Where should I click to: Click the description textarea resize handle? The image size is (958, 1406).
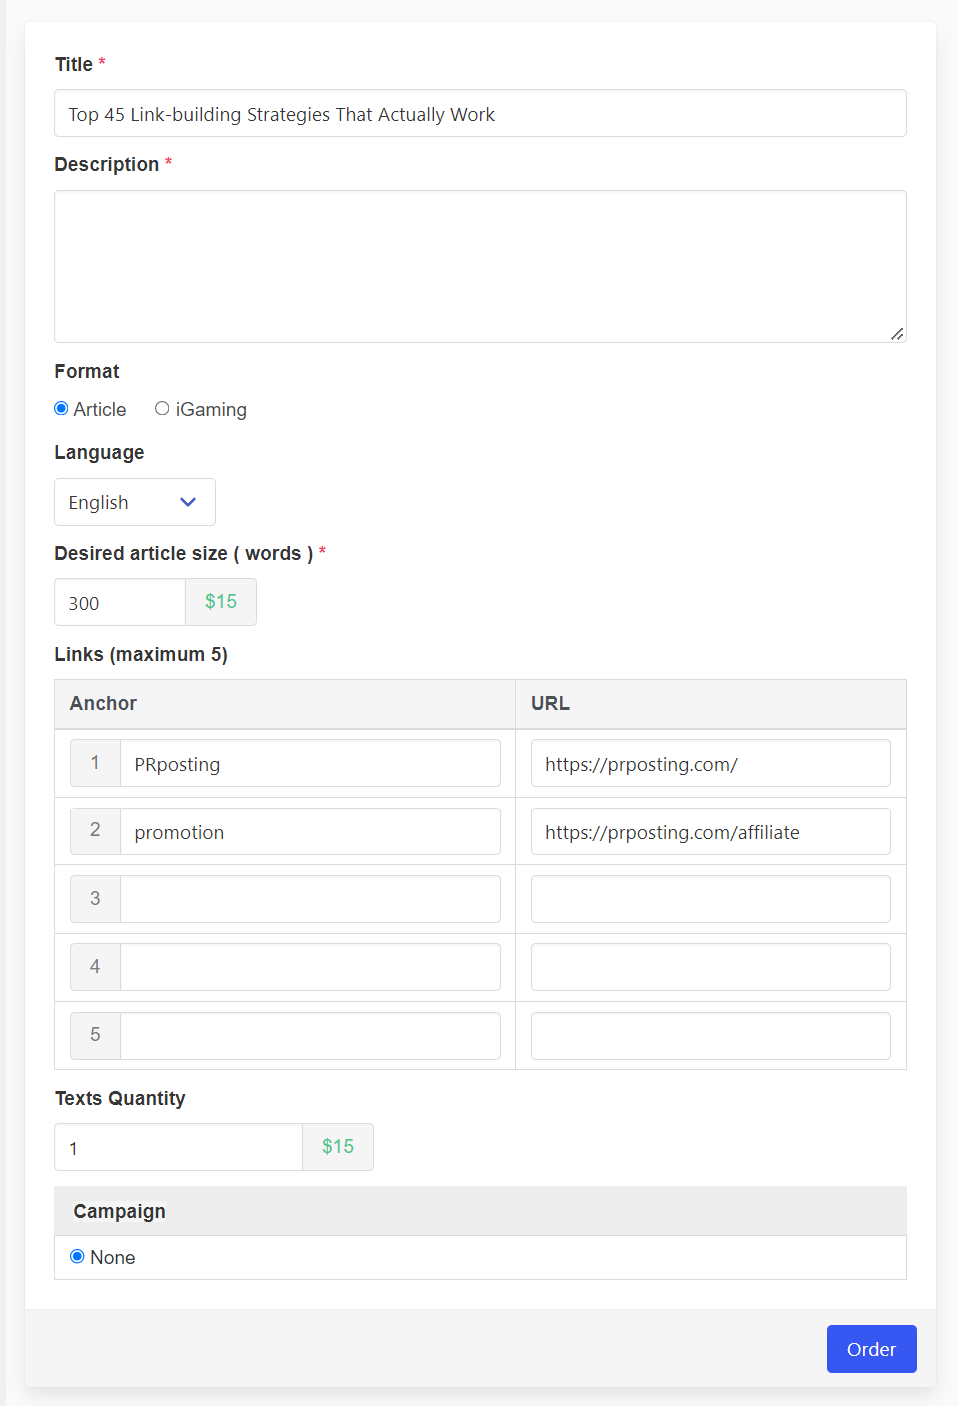tap(897, 334)
